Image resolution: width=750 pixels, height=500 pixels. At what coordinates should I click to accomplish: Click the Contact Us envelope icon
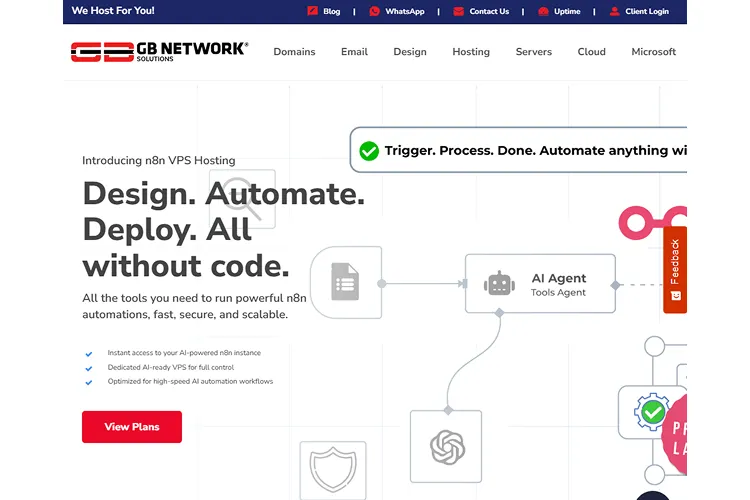point(458,11)
